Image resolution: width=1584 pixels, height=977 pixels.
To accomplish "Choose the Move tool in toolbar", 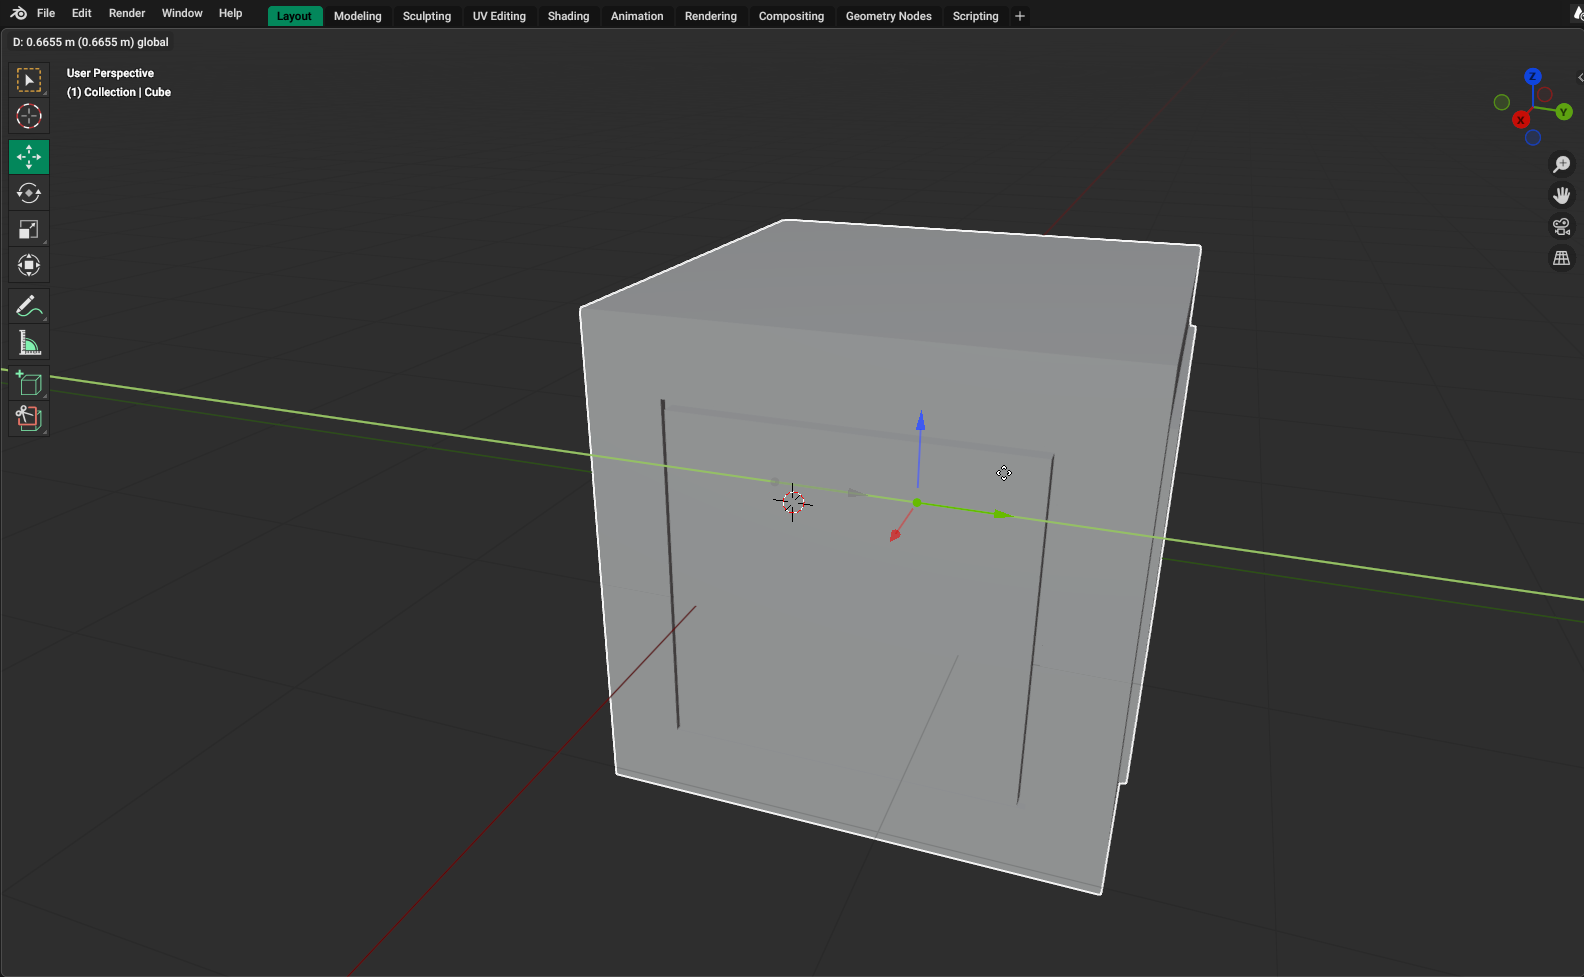I will coord(29,157).
